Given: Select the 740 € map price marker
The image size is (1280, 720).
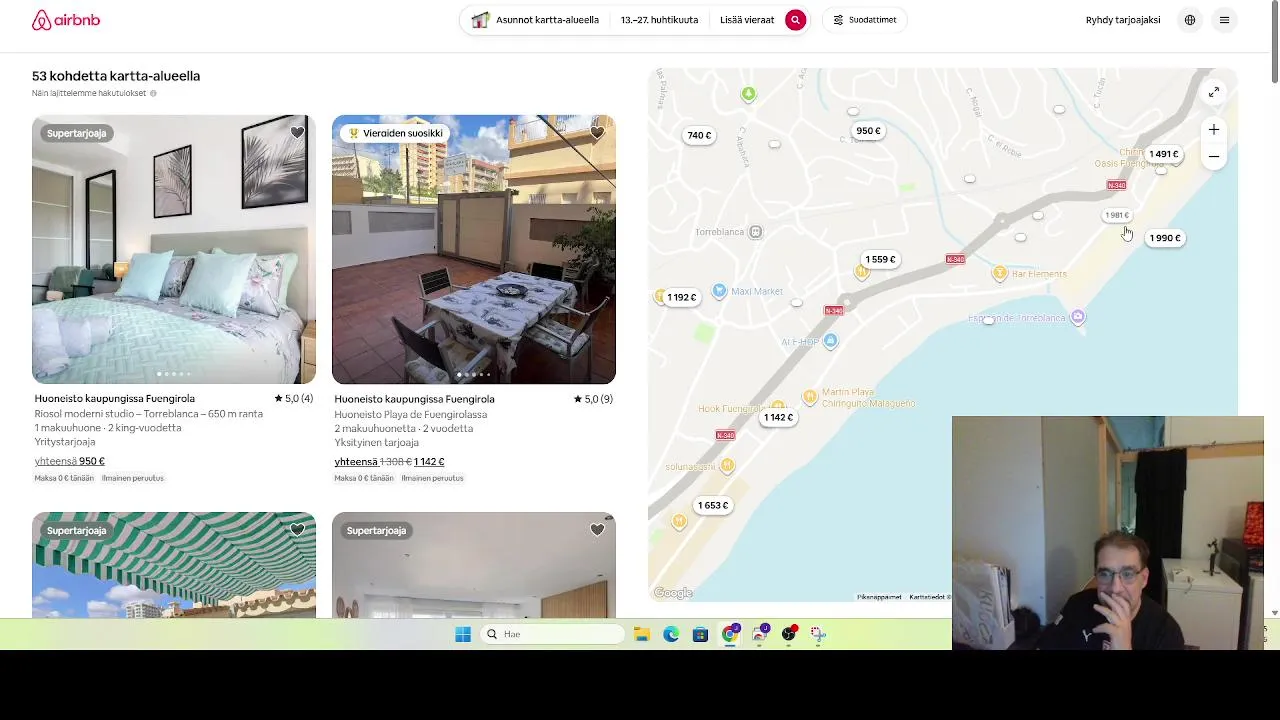Looking at the screenshot, I should pos(699,135).
